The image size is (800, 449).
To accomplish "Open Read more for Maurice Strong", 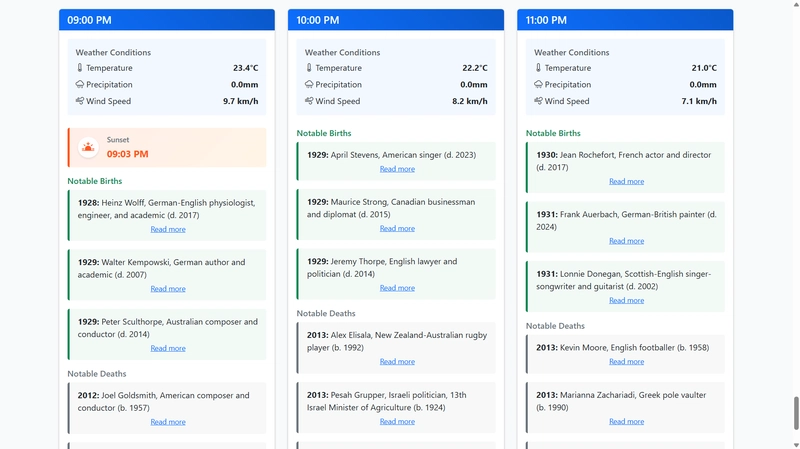I will point(397,229).
